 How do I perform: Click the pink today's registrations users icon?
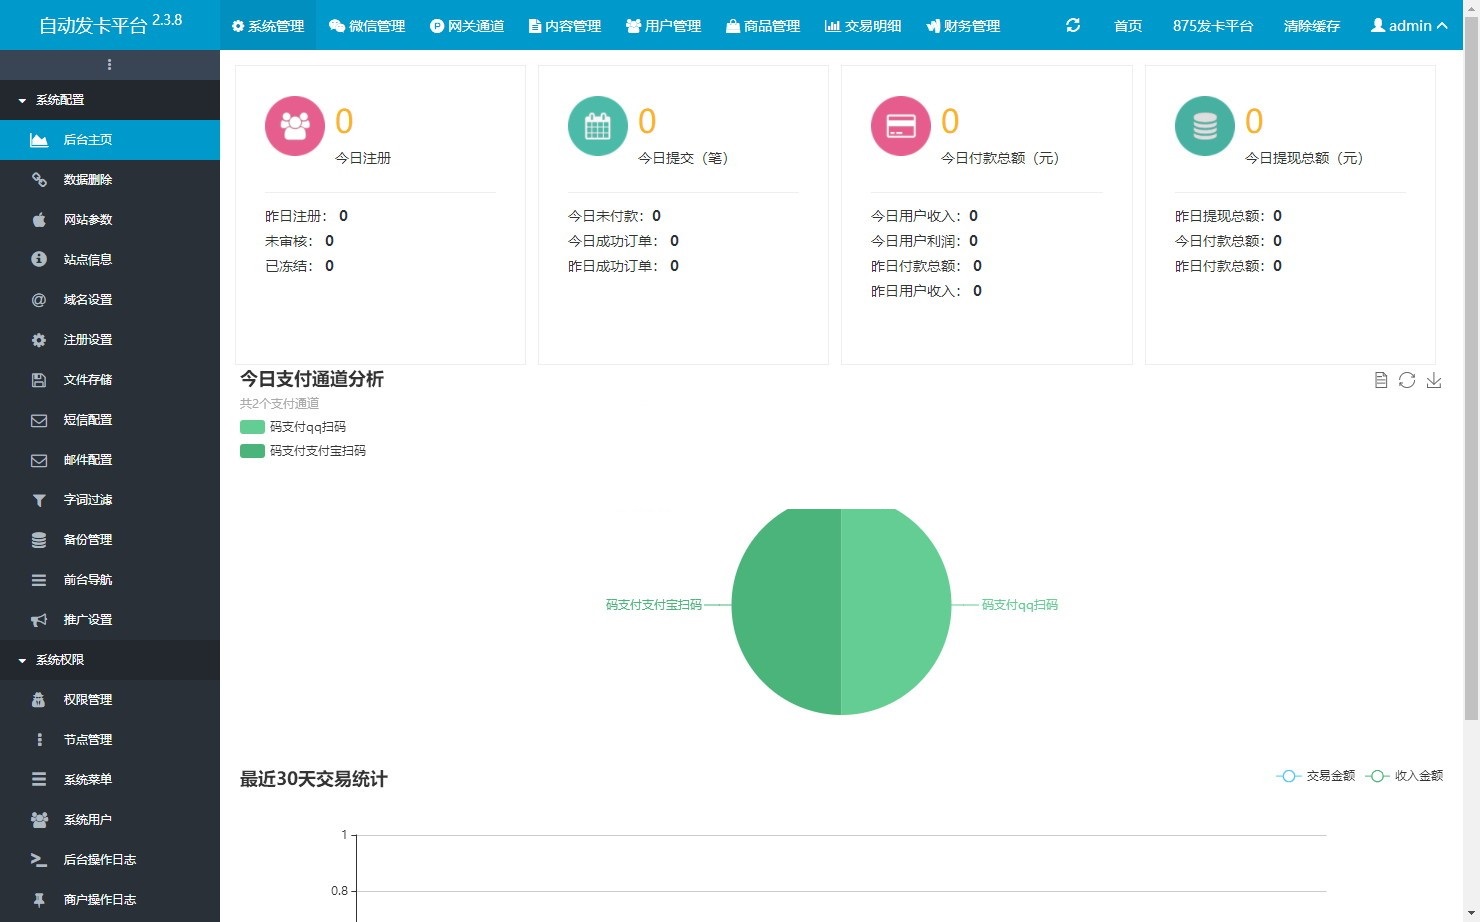point(294,126)
